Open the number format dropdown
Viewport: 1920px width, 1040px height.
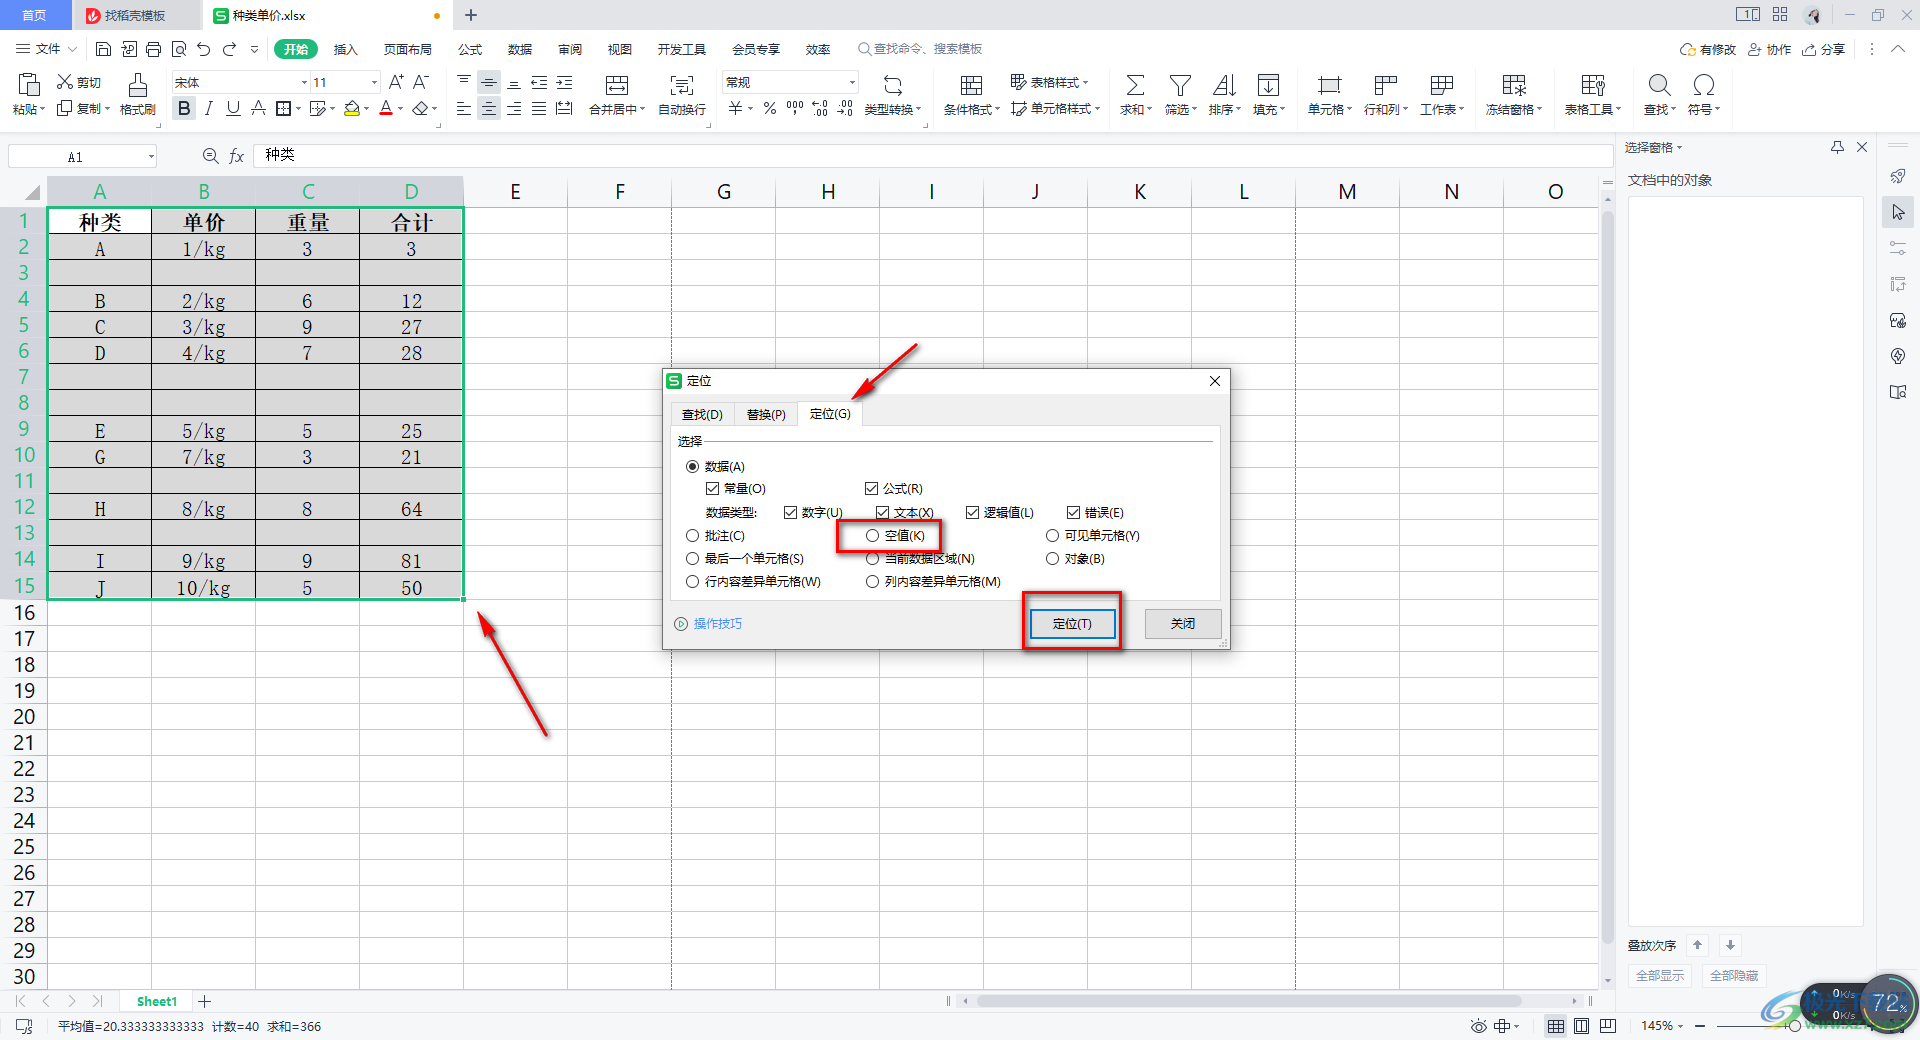point(852,82)
